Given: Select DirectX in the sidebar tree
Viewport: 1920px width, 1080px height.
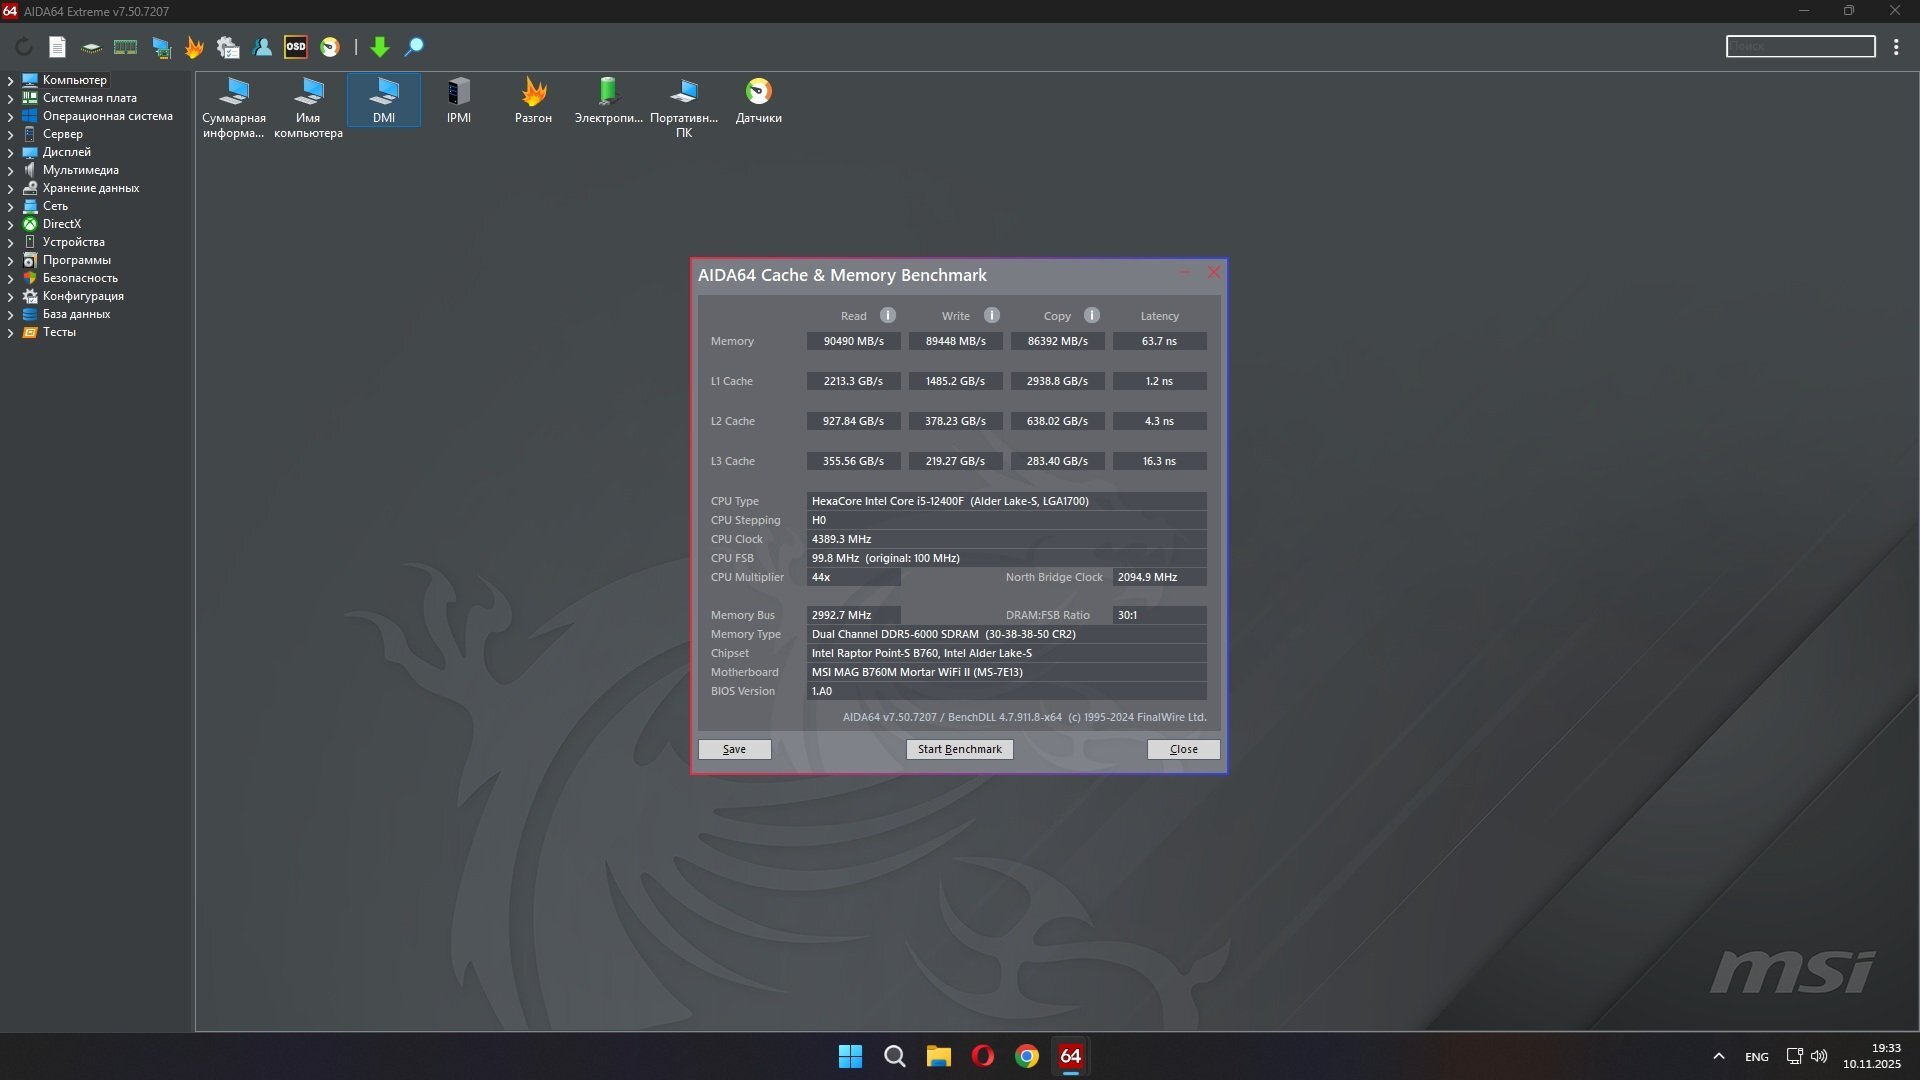Looking at the screenshot, I should click(61, 224).
